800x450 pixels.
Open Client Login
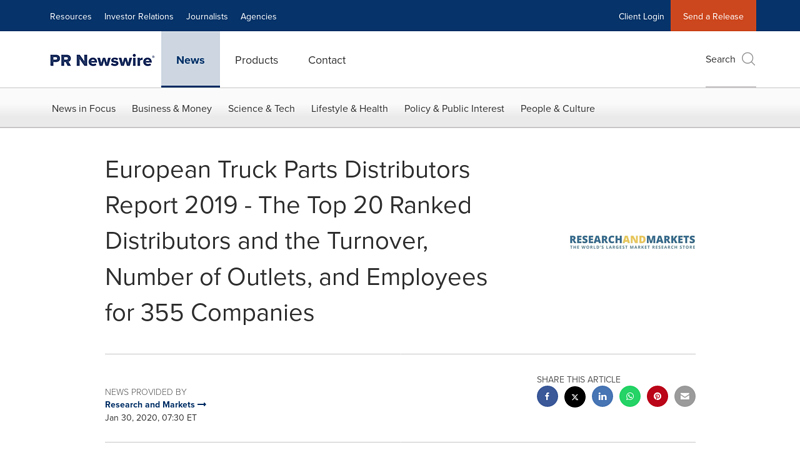click(641, 16)
